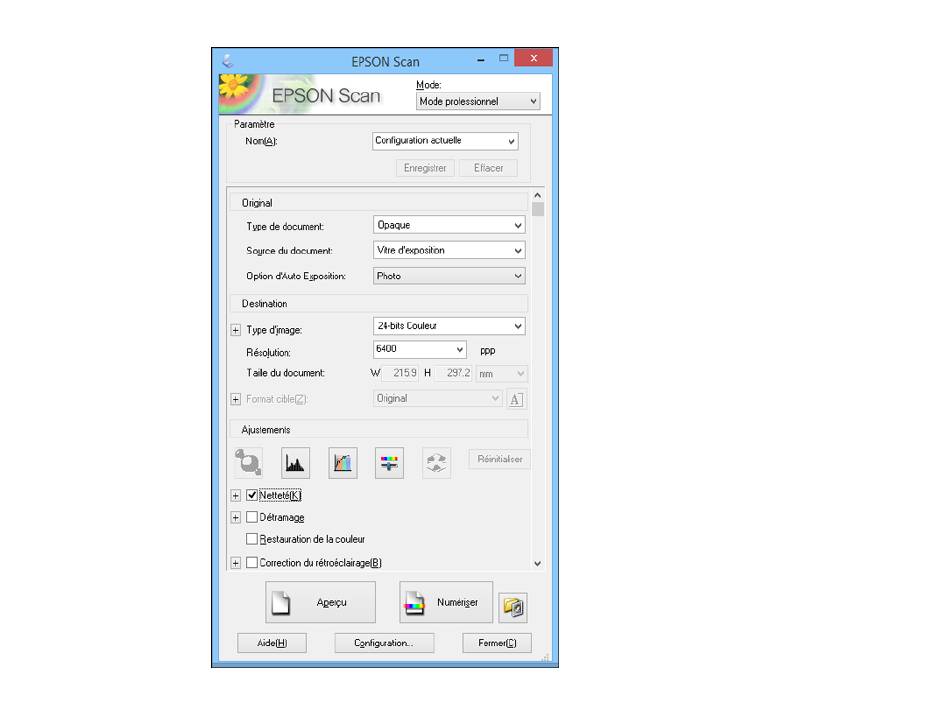Image resolution: width=950 pixels, height=710 pixels.
Task: Open the file save settings folder icon
Action: tap(513, 607)
